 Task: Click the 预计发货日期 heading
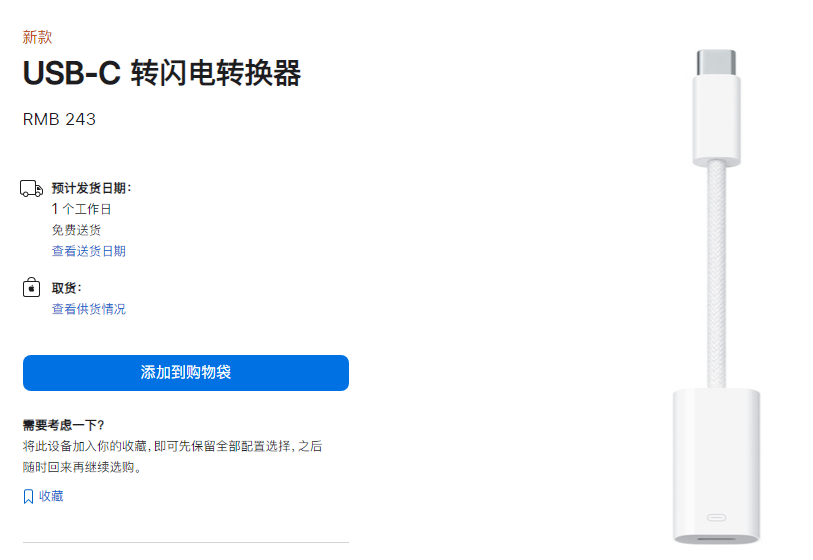pos(91,188)
